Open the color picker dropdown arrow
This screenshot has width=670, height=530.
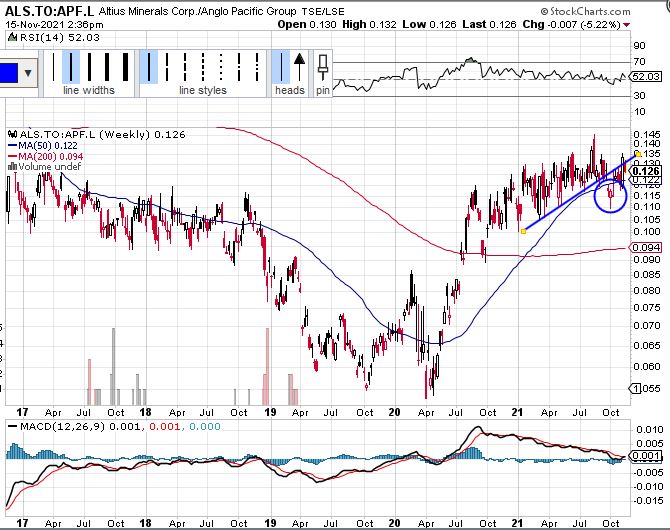click(27, 72)
